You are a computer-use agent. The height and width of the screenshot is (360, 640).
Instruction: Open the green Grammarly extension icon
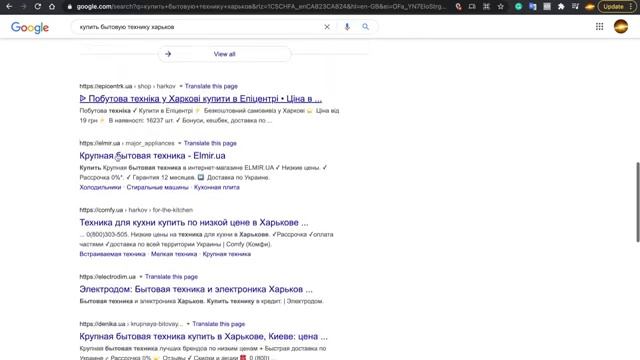click(518, 7)
